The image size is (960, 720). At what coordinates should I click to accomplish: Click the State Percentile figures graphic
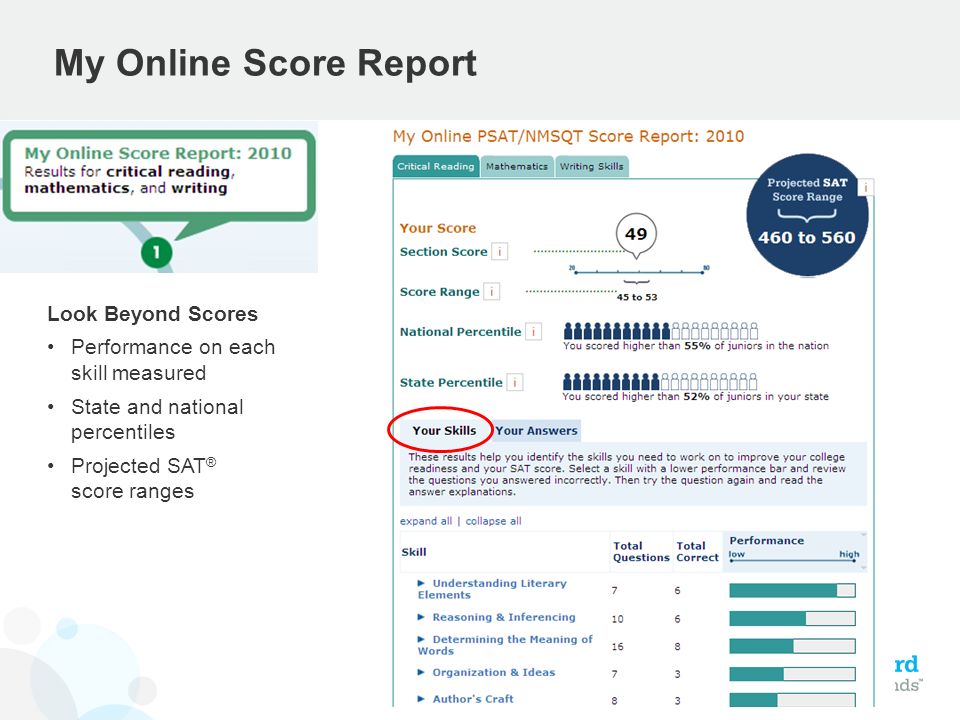tap(660, 381)
